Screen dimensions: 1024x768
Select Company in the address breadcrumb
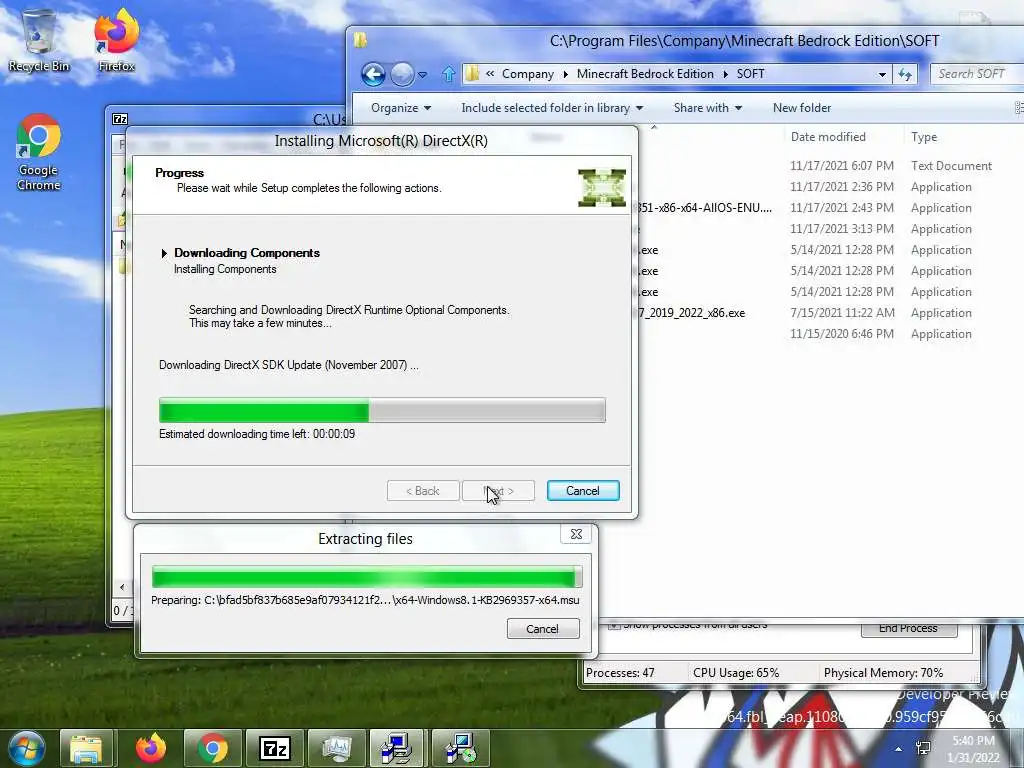[528, 74]
